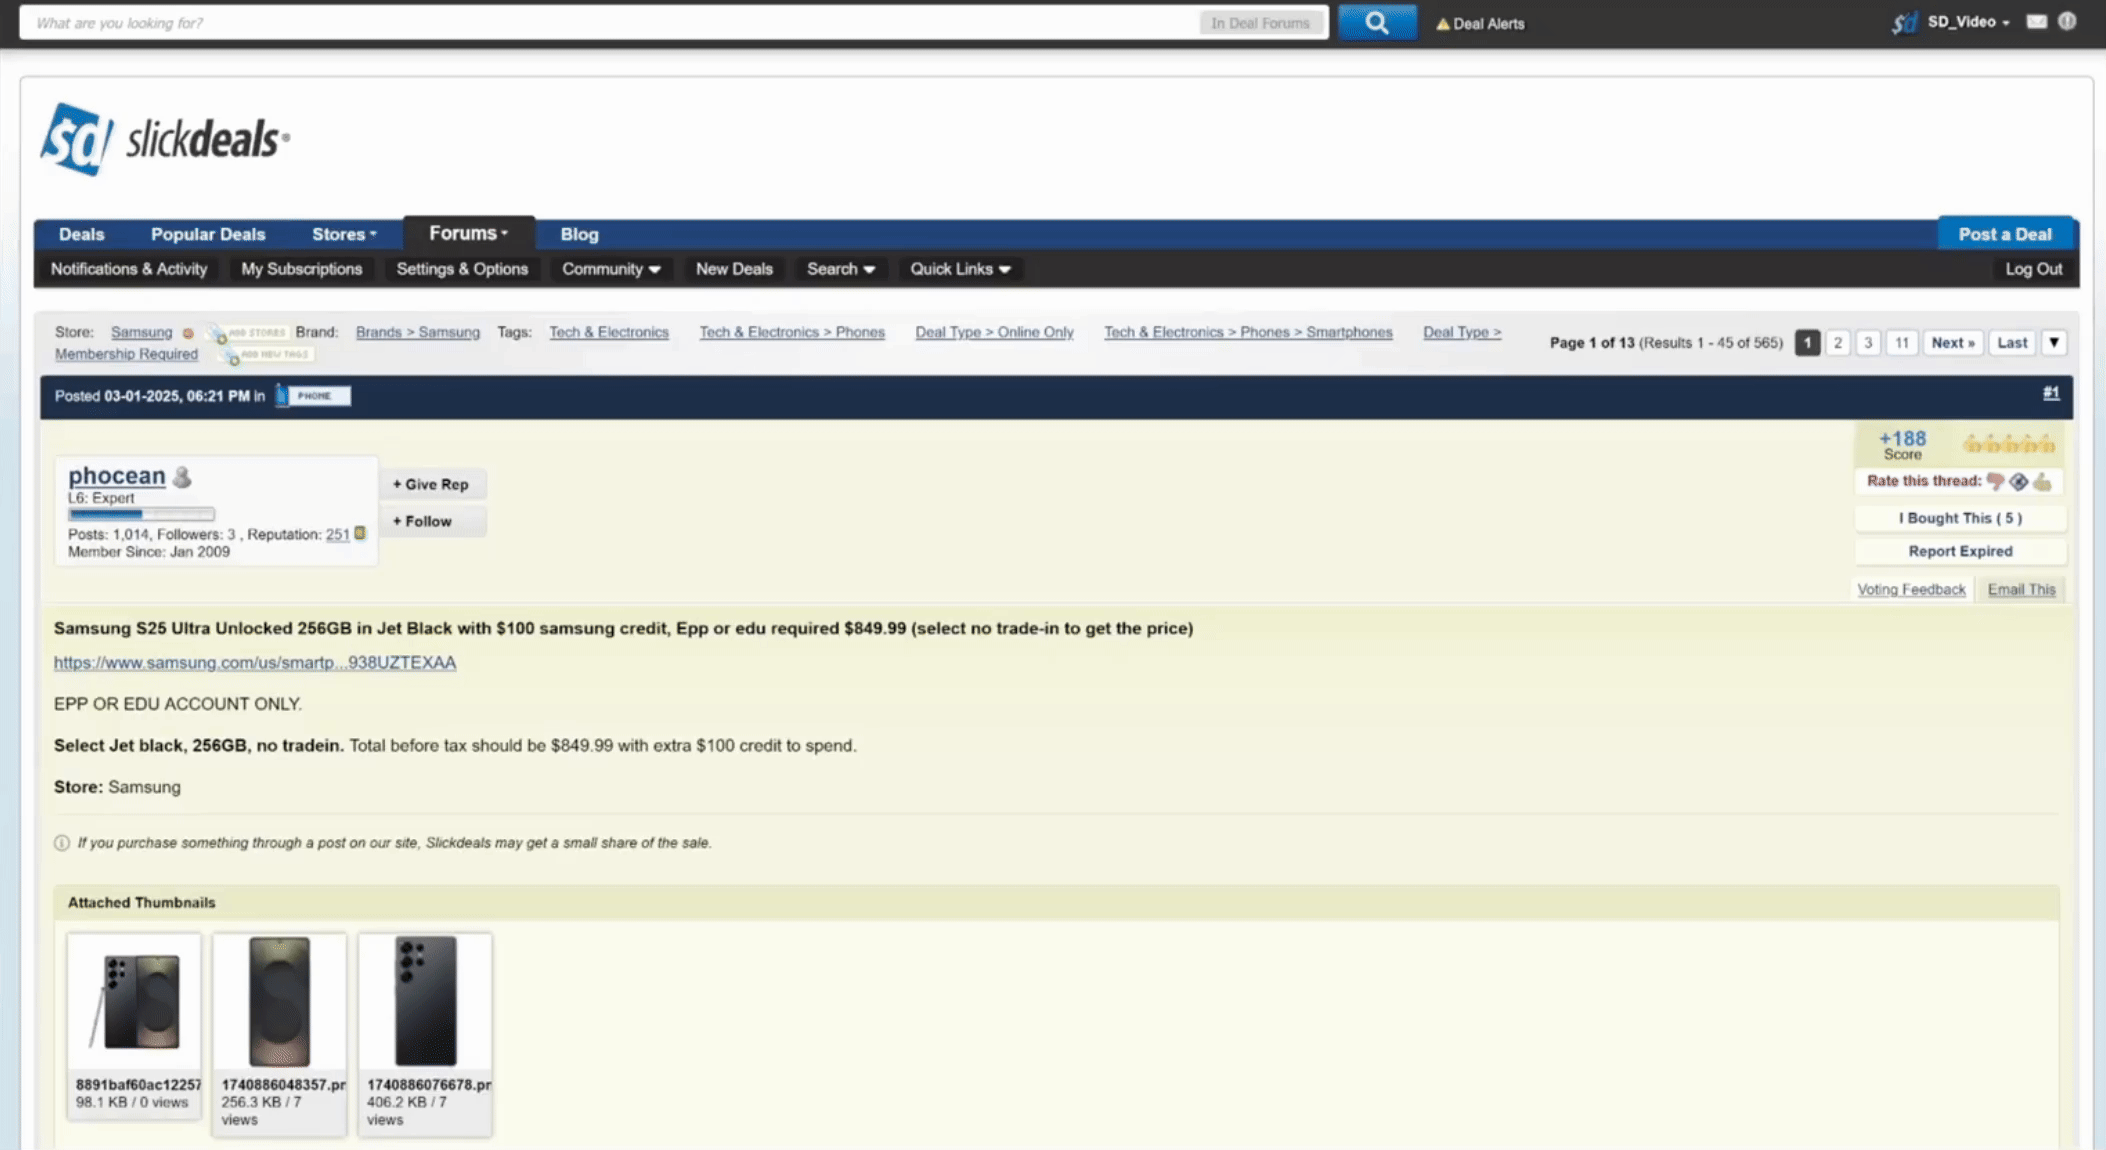Click the Last page button

pyautogui.click(x=2012, y=342)
